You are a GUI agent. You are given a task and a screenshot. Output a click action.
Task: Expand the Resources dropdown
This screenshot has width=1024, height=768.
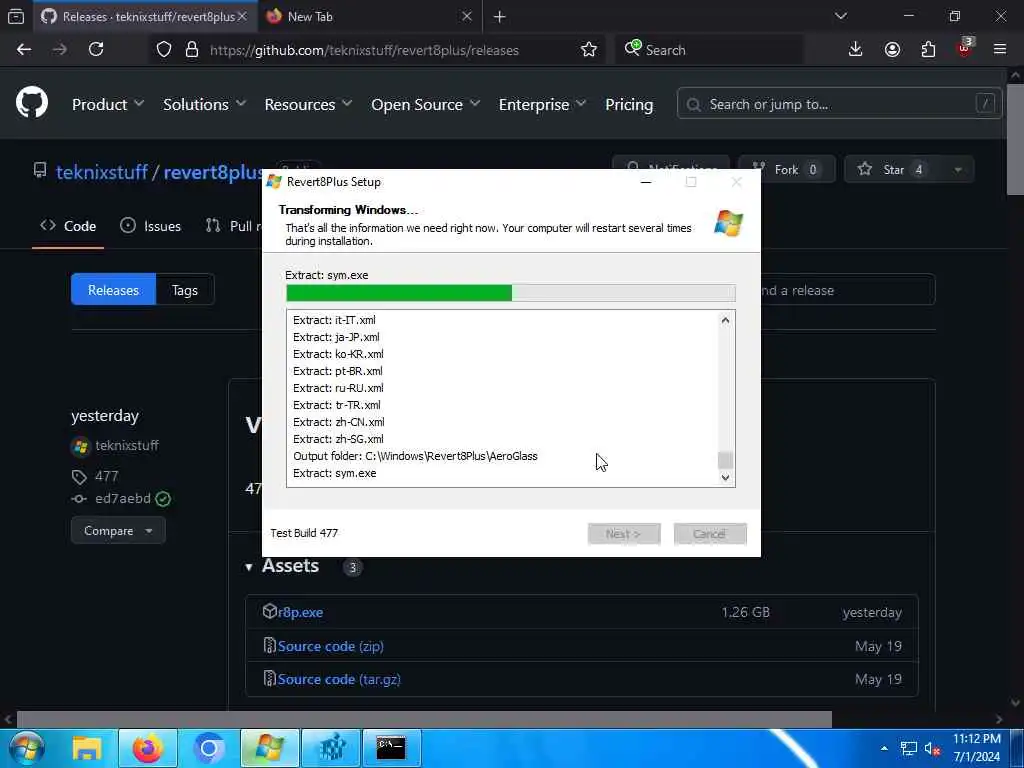[308, 104]
